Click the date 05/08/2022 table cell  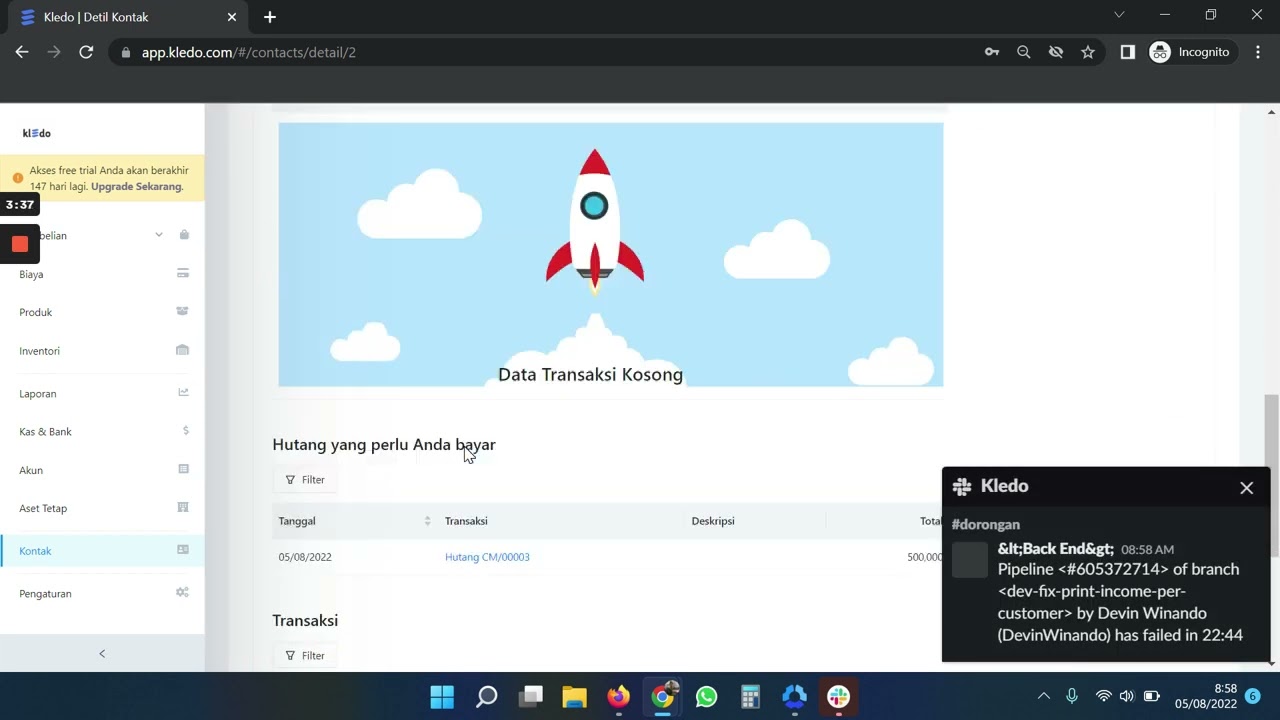tap(305, 557)
